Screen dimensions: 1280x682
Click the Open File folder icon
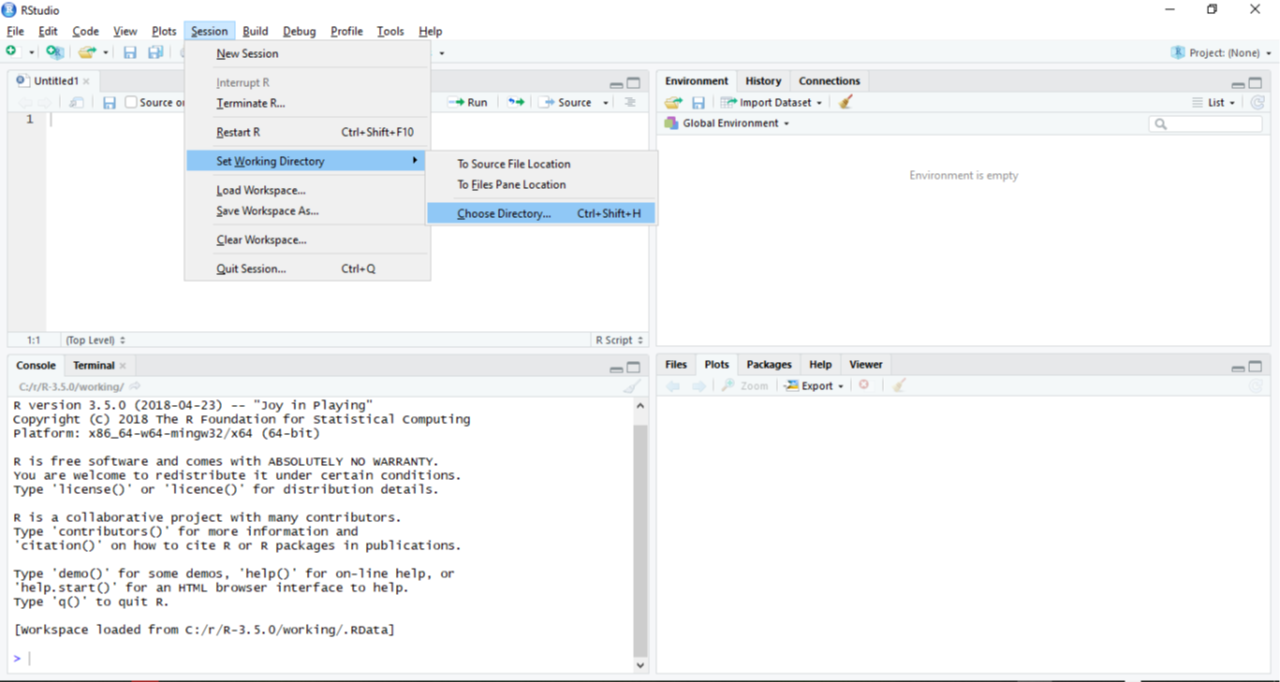click(87, 52)
